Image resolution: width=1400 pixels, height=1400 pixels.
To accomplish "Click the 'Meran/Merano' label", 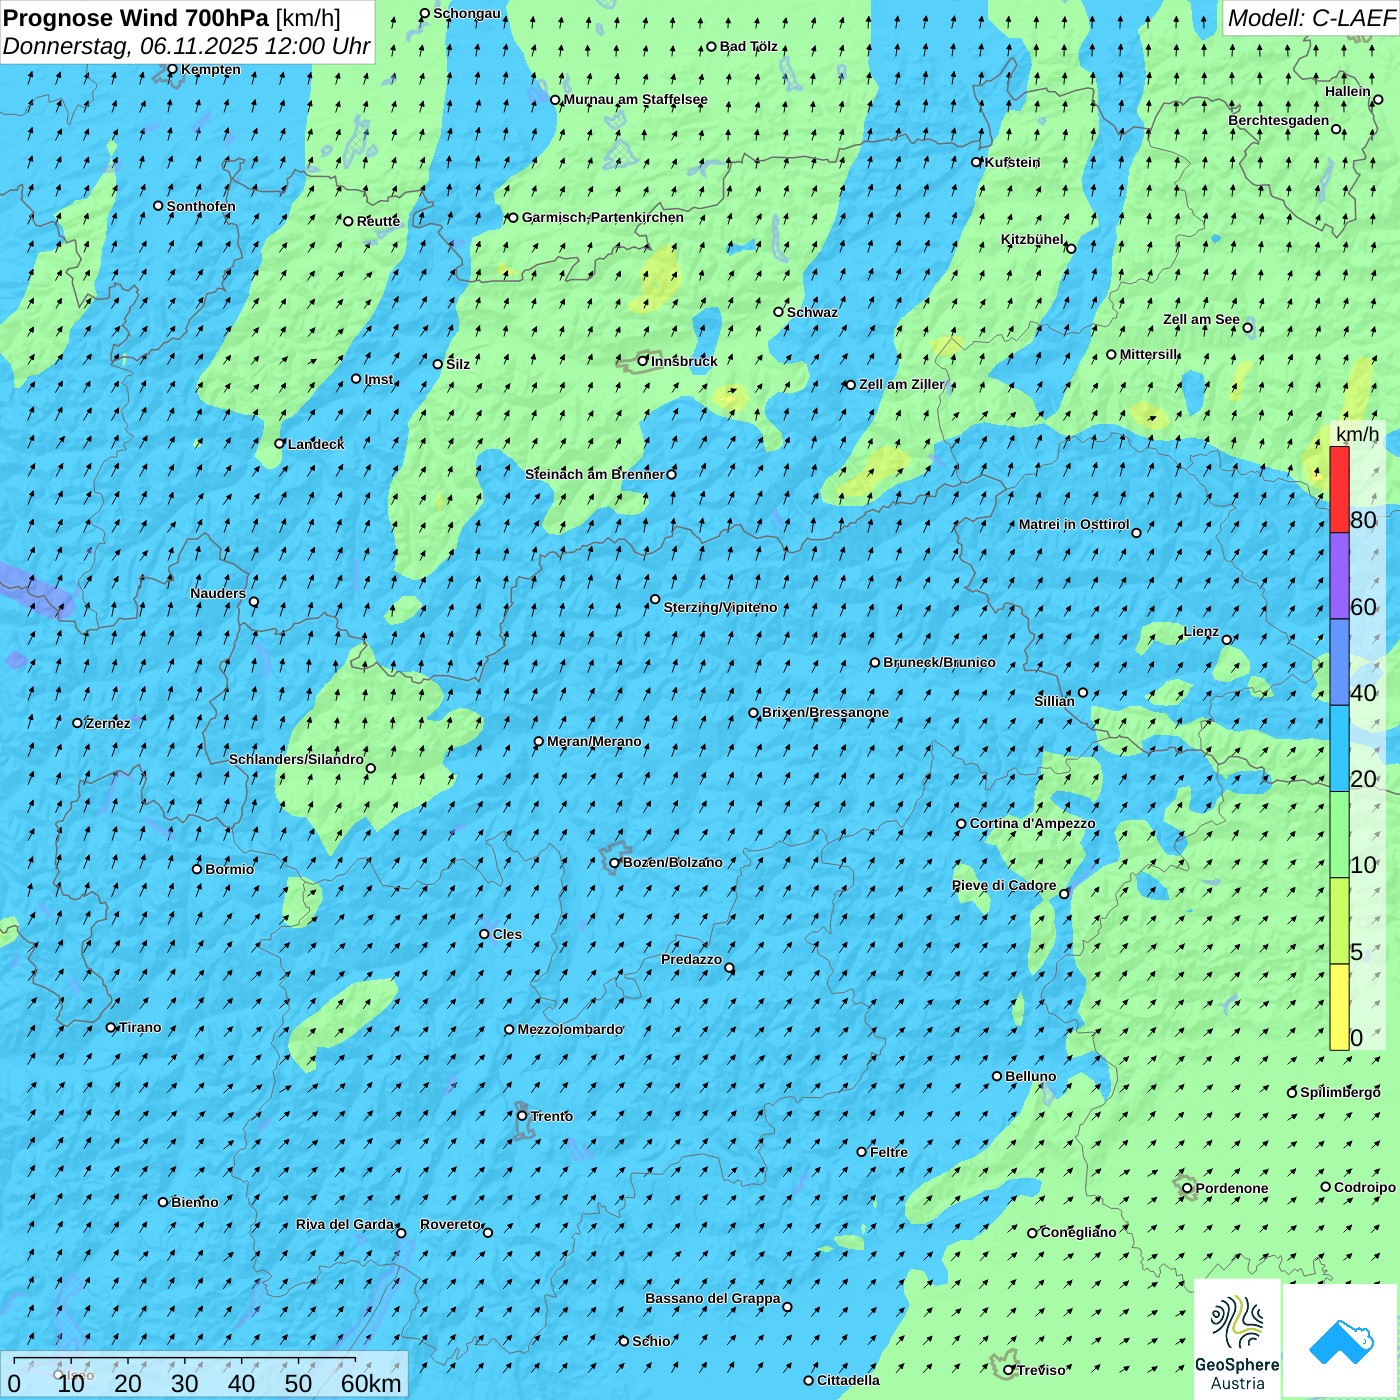I will click(594, 741).
